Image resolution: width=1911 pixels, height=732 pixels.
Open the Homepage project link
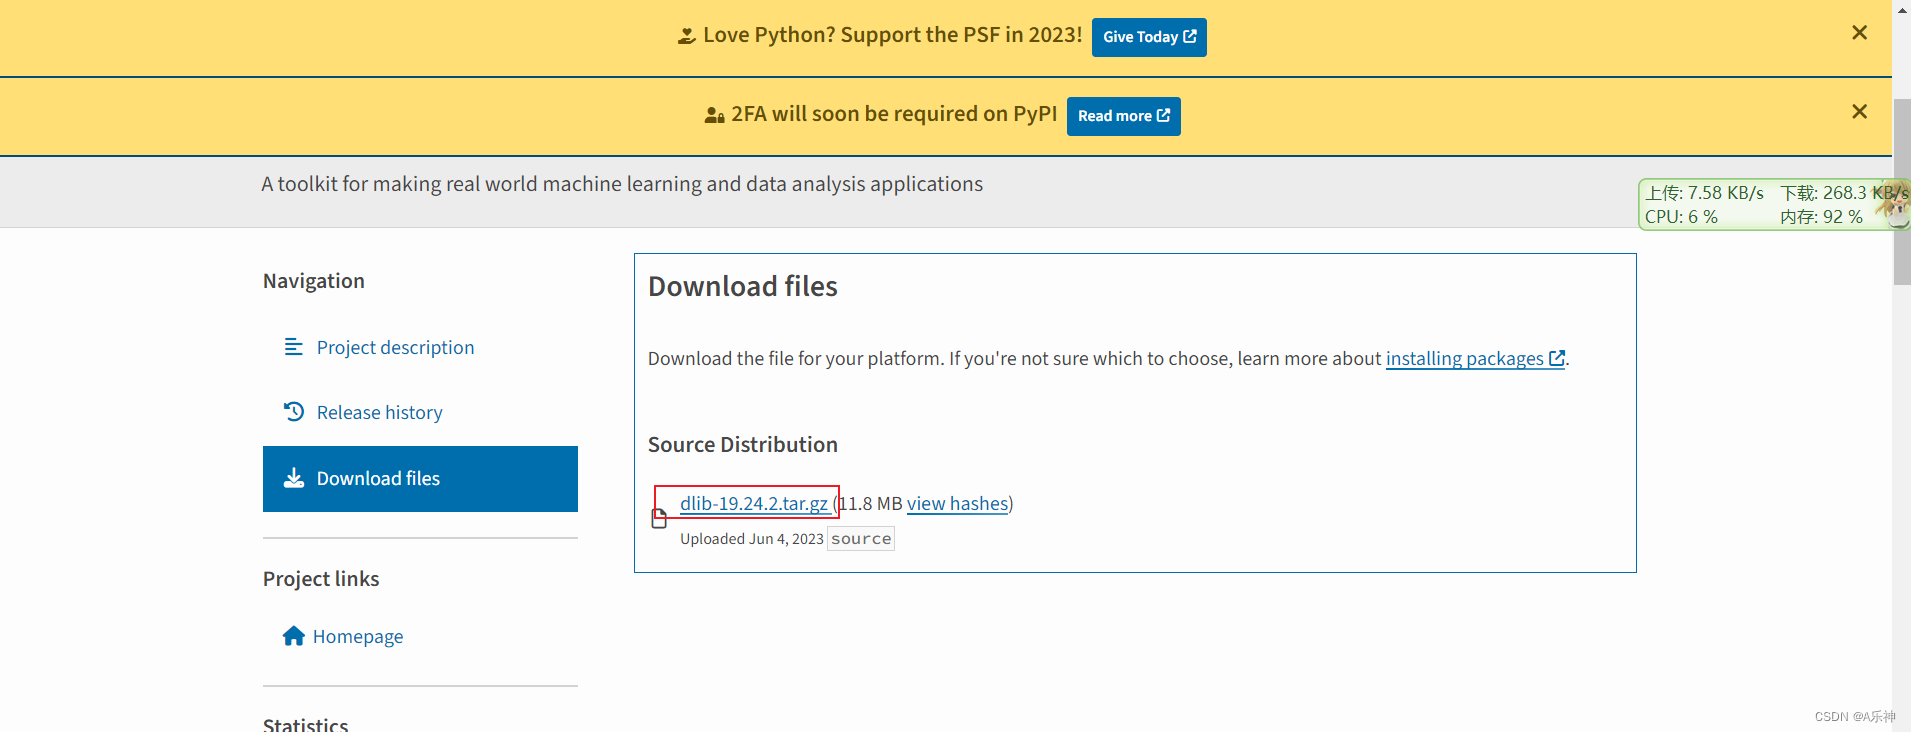358,637
